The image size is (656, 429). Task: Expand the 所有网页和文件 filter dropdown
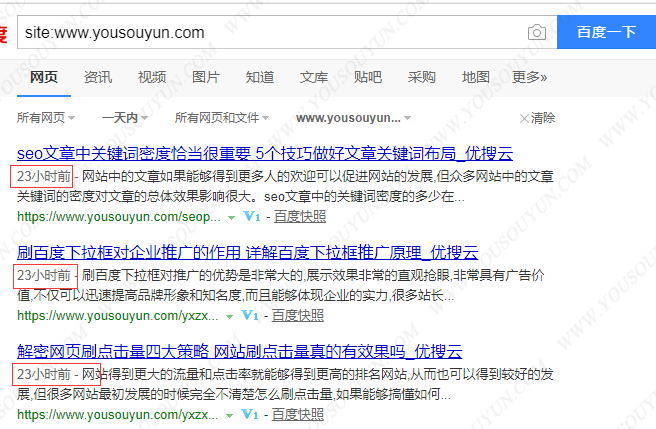click(x=222, y=118)
